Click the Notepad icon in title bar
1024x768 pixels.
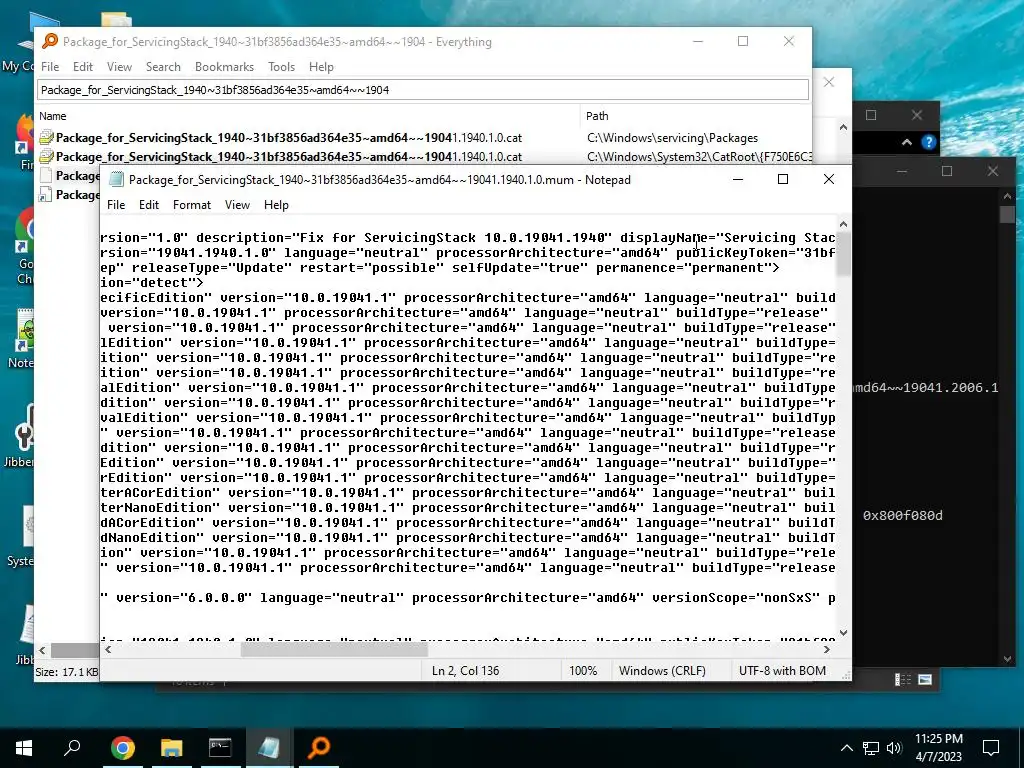[116, 180]
